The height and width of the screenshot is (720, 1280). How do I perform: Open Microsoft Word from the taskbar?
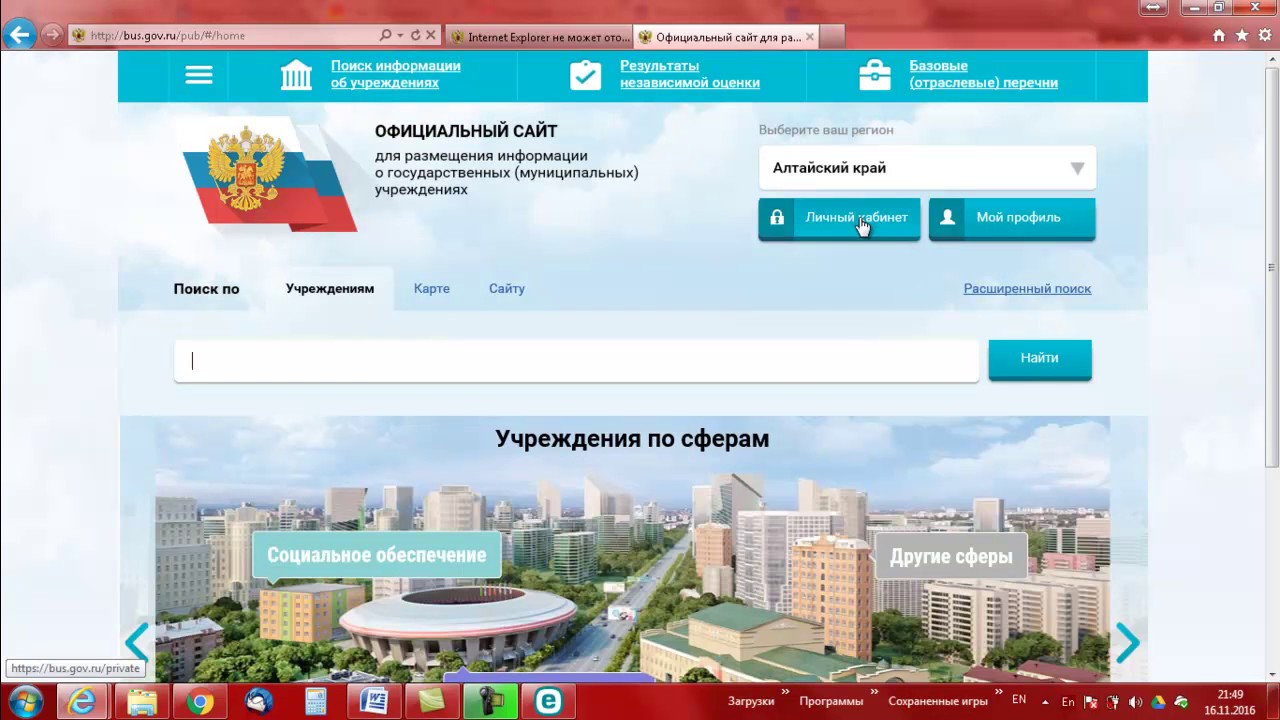coord(374,702)
